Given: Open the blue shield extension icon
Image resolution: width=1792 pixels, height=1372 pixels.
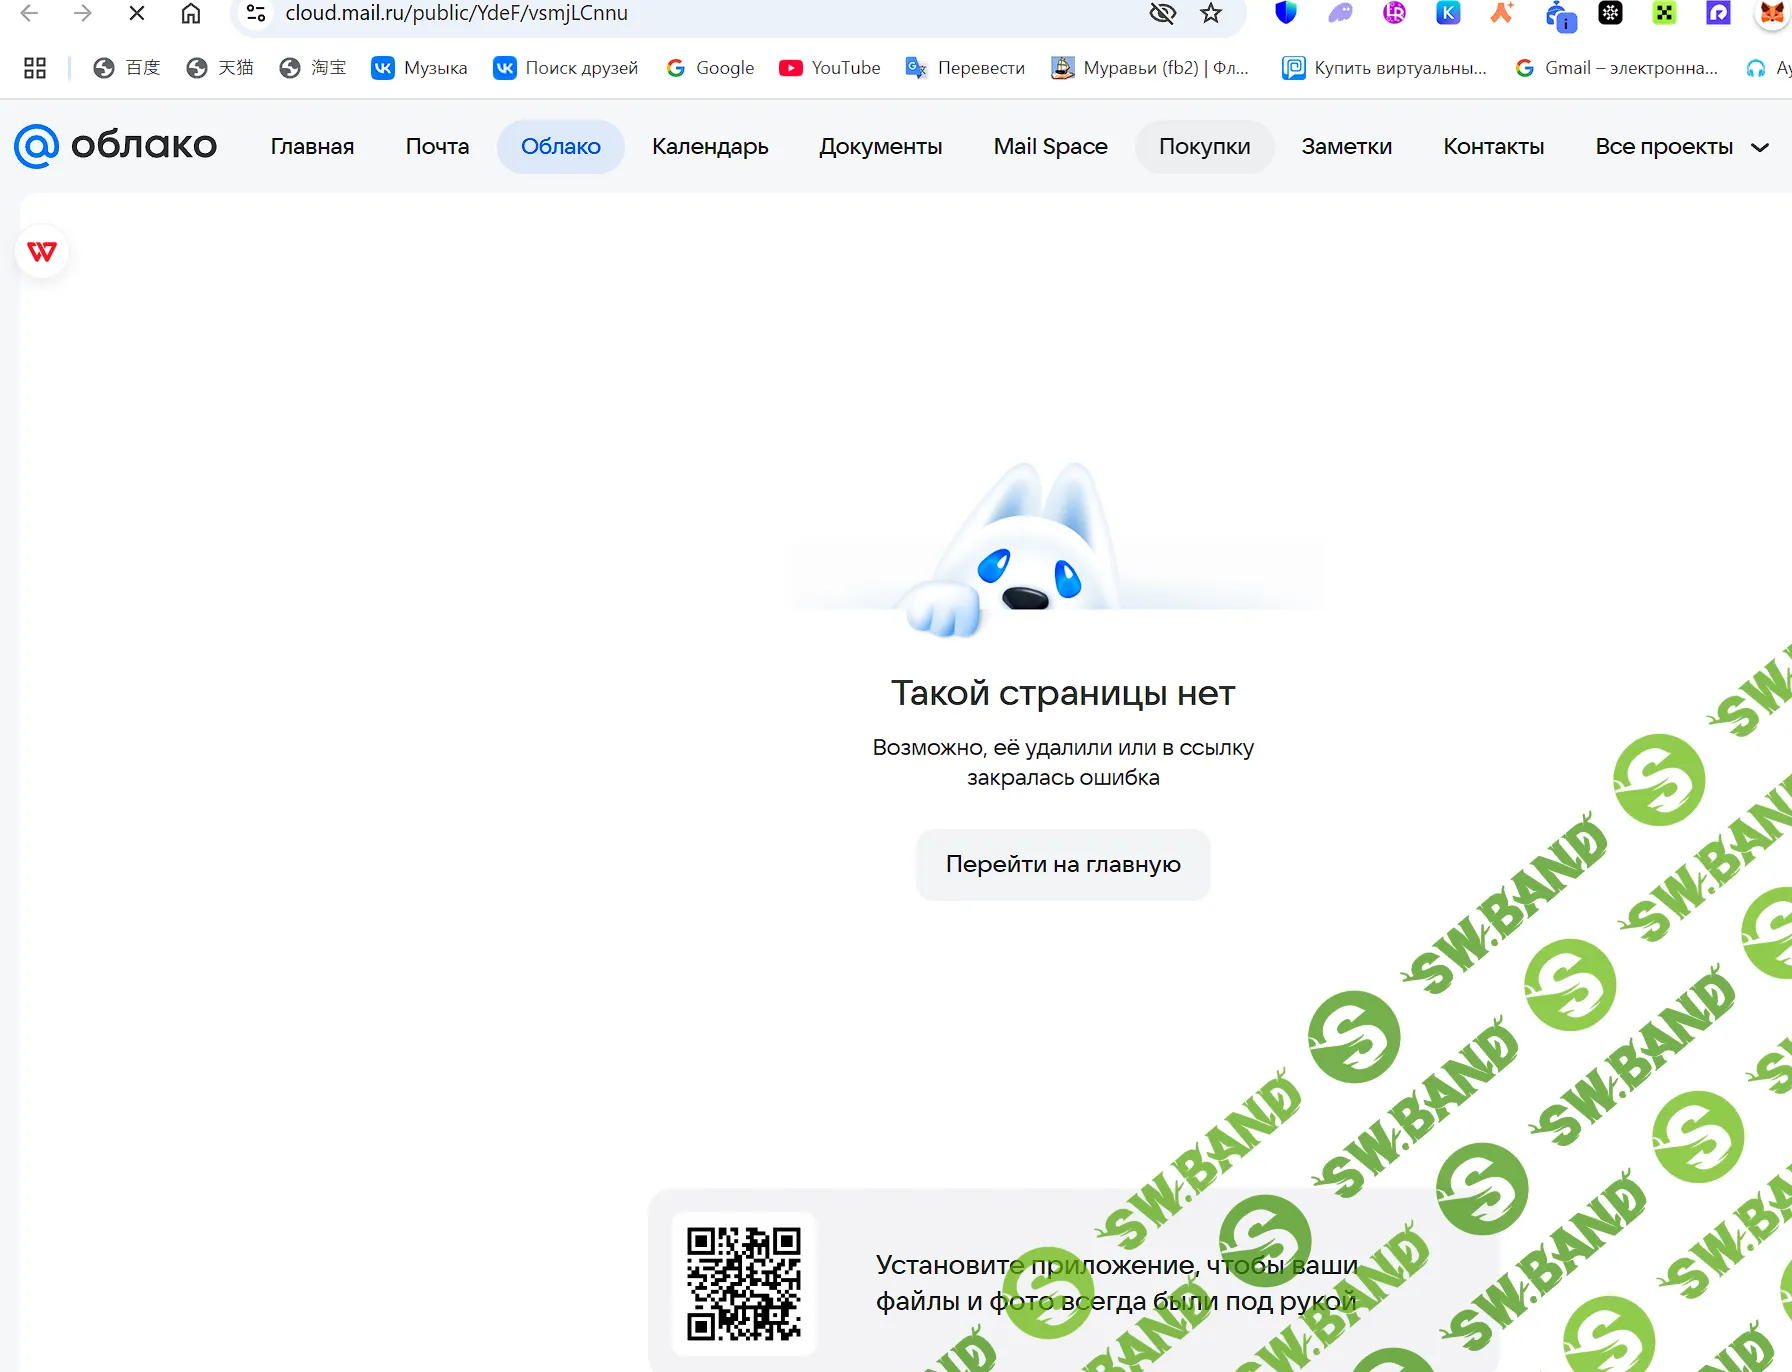Looking at the screenshot, I should pos(1286,13).
